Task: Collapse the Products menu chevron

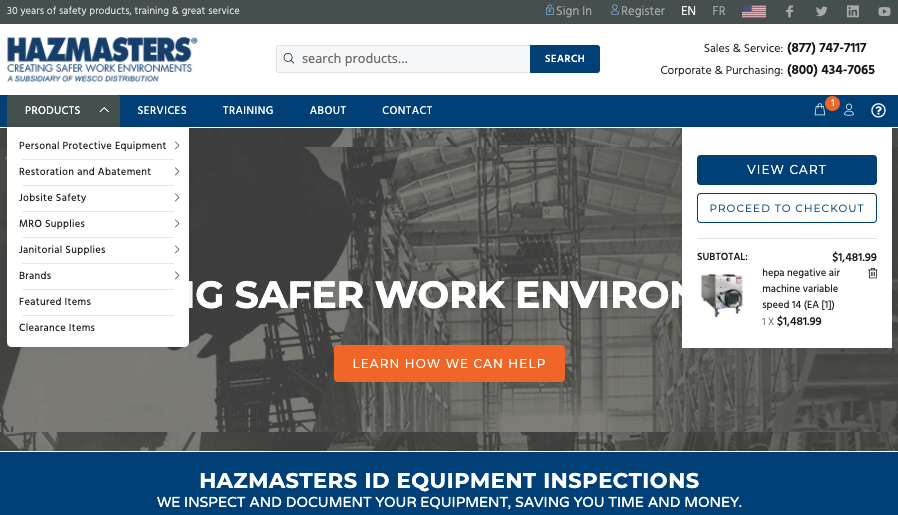Action: [104, 110]
